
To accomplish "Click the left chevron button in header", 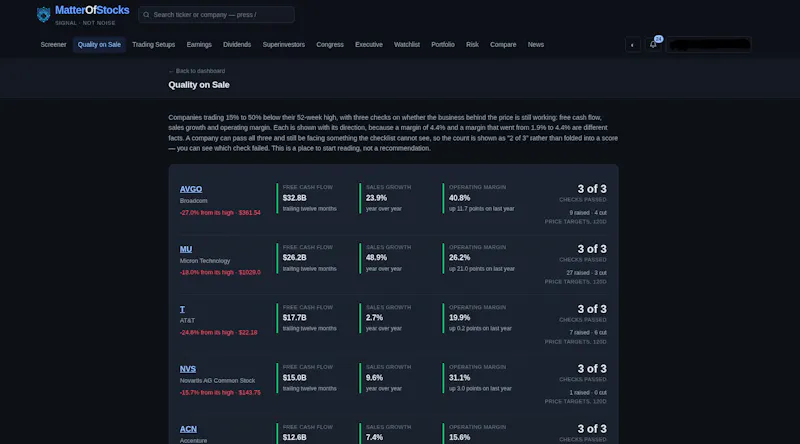I will click(x=633, y=44).
